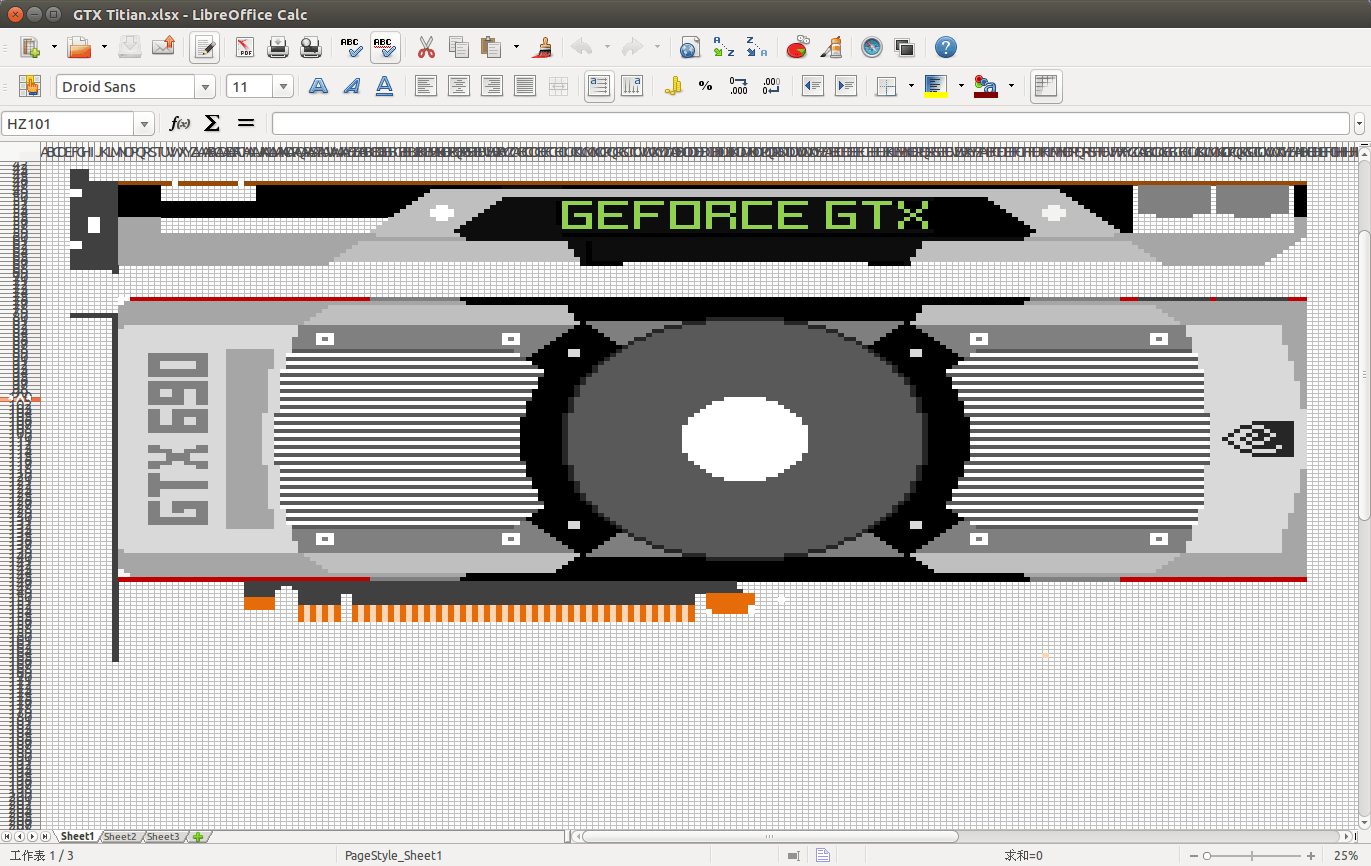Switch to the Sheet2 tab

point(120,837)
